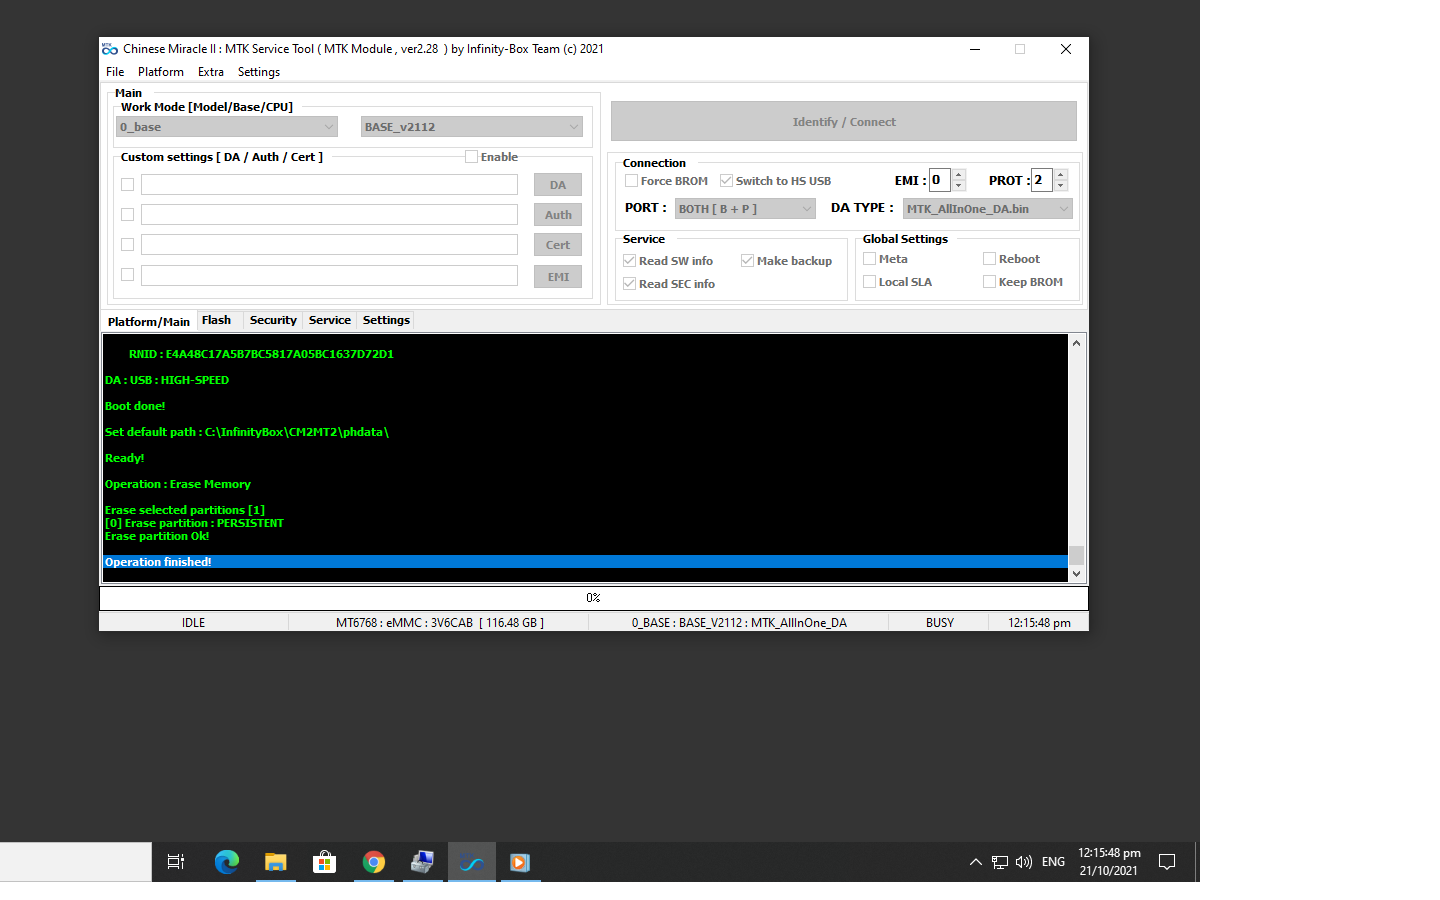The height and width of the screenshot is (900, 1440).
Task: Click the log scrollbar thumb
Action: pyautogui.click(x=1076, y=555)
